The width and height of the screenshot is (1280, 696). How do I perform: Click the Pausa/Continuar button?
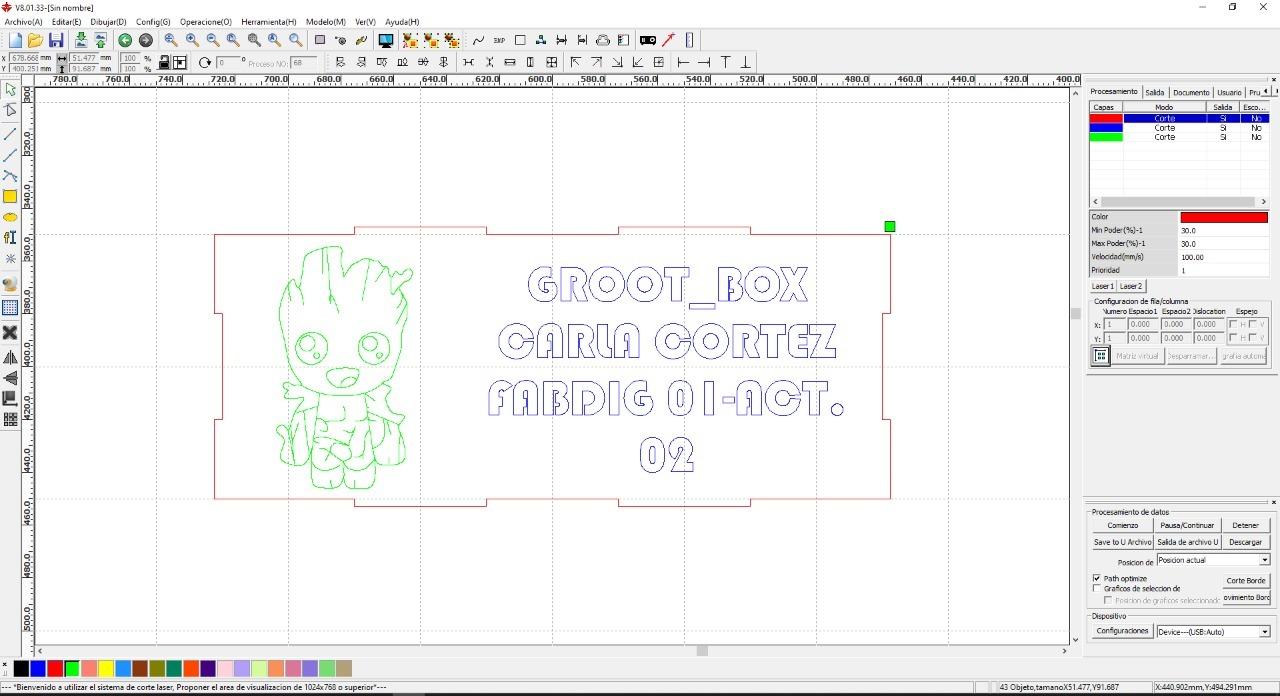(x=1187, y=525)
